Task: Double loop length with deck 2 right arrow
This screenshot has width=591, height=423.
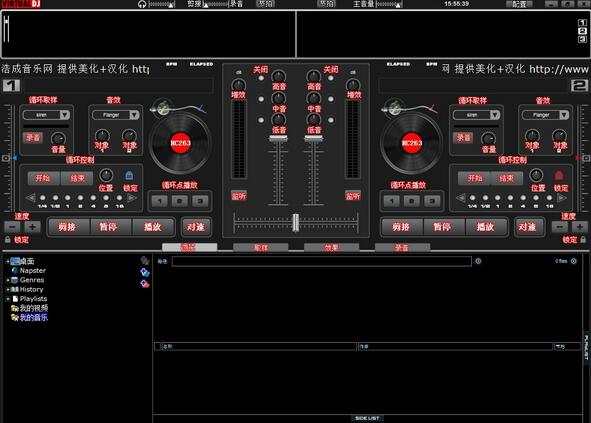Action: (x=562, y=198)
